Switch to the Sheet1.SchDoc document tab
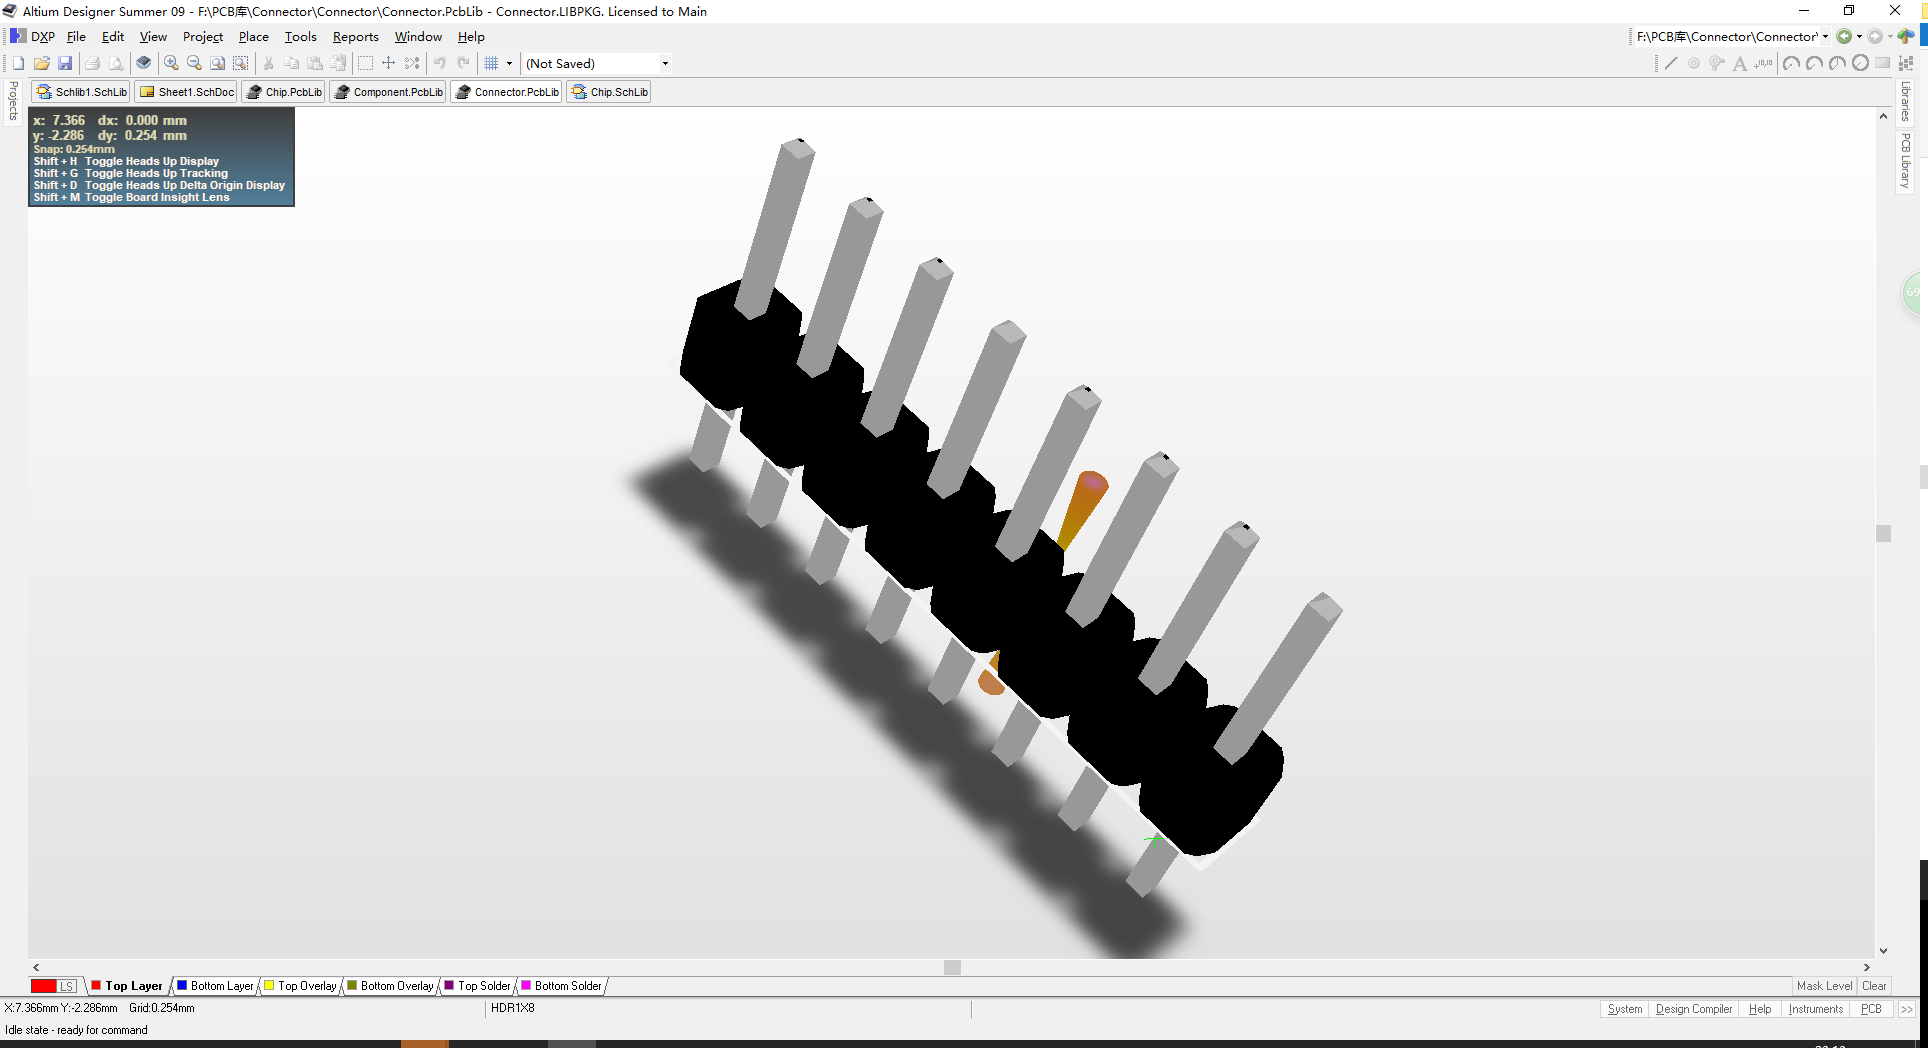 (x=186, y=92)
